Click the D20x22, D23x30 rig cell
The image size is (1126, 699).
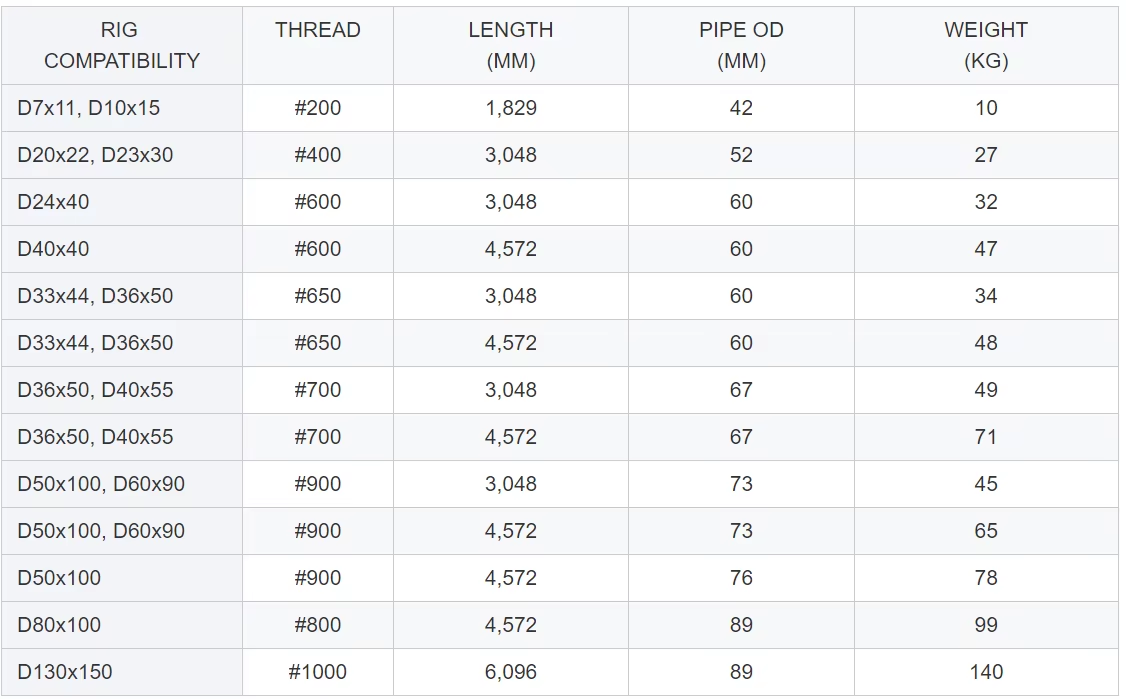(95, 155)
